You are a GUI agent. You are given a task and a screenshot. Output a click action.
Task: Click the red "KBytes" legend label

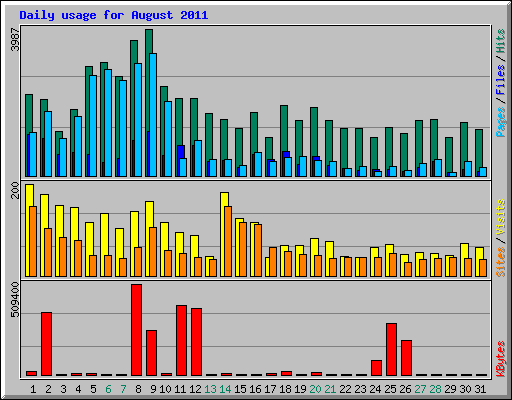pos(501,359)
